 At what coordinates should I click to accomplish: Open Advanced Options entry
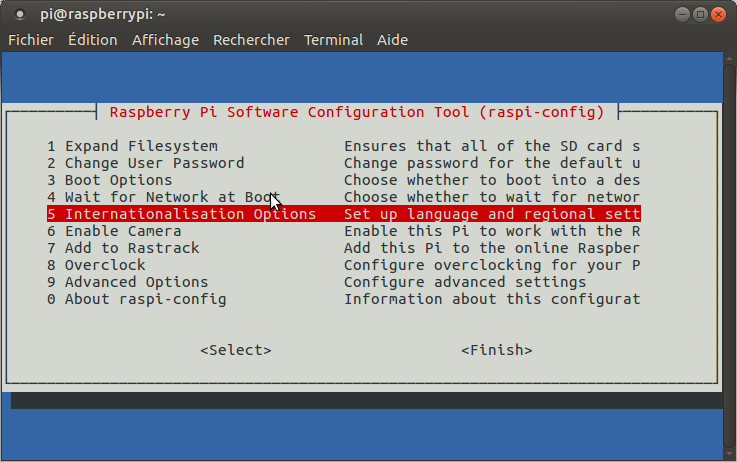[135, 282]
